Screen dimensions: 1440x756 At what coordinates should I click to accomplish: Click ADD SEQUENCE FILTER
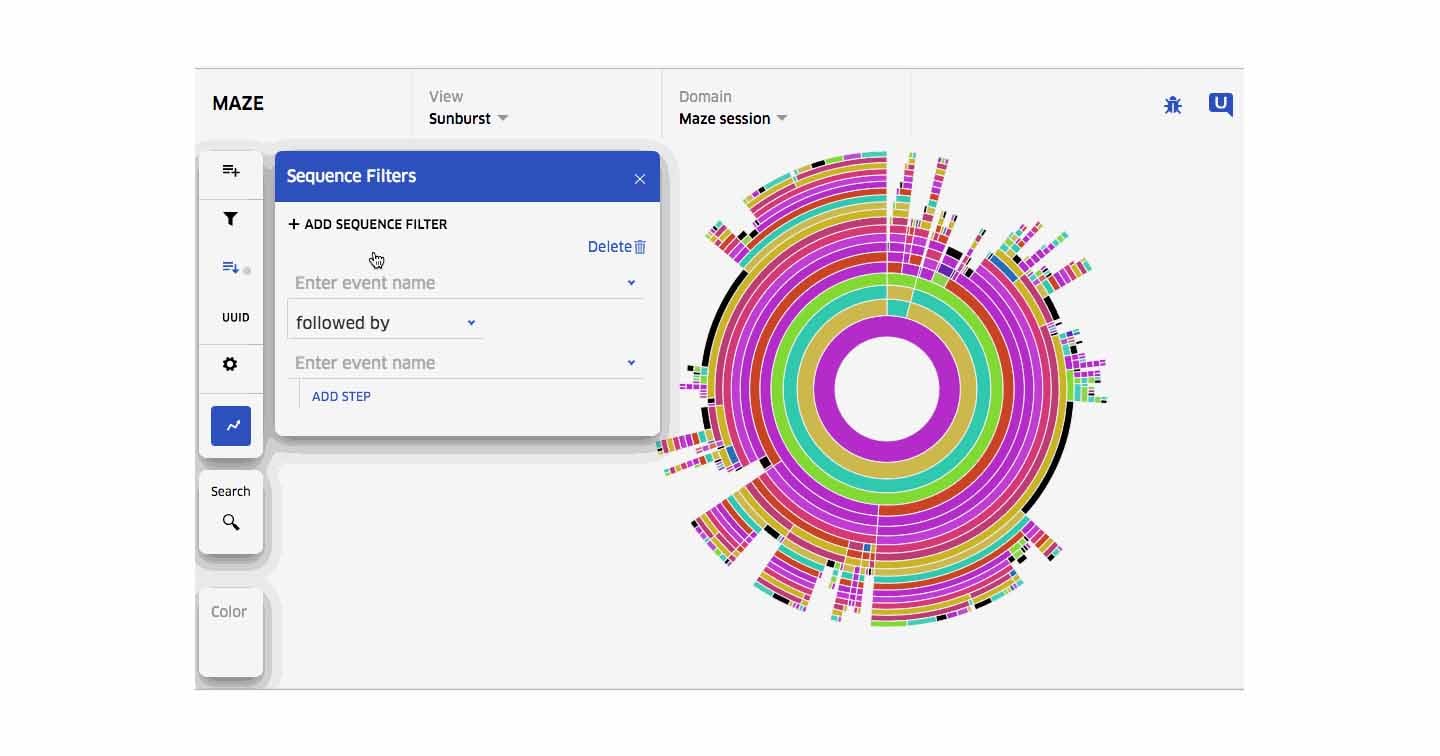pos(368,224)
